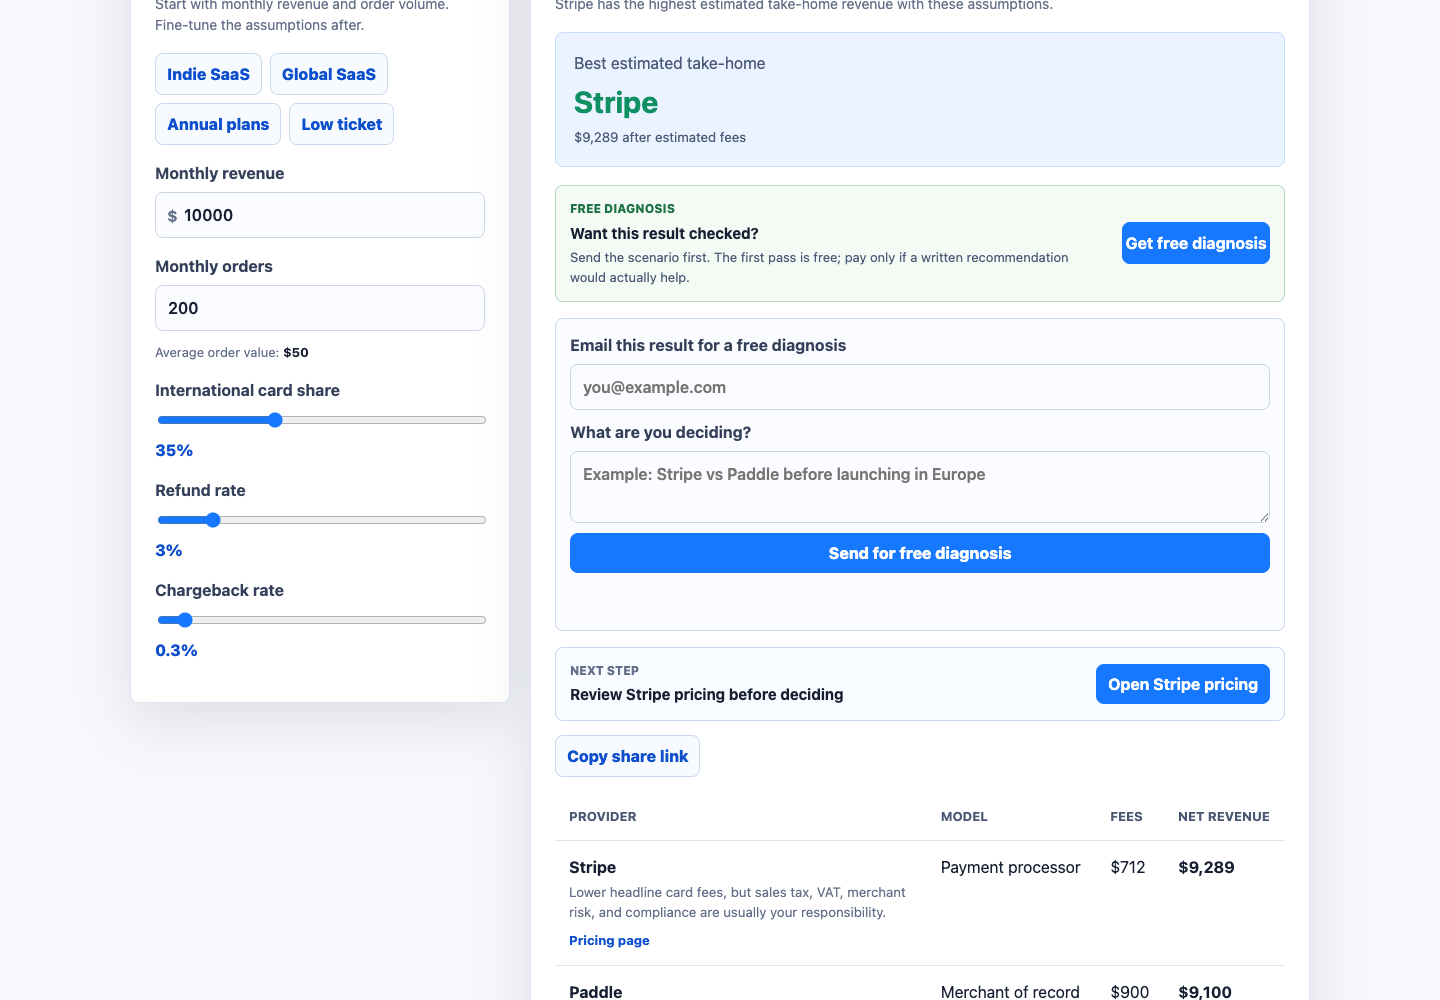This screenshot has width=1440, height=1000.
Task: Focus the email address field
Action: [x=920, y=387]
